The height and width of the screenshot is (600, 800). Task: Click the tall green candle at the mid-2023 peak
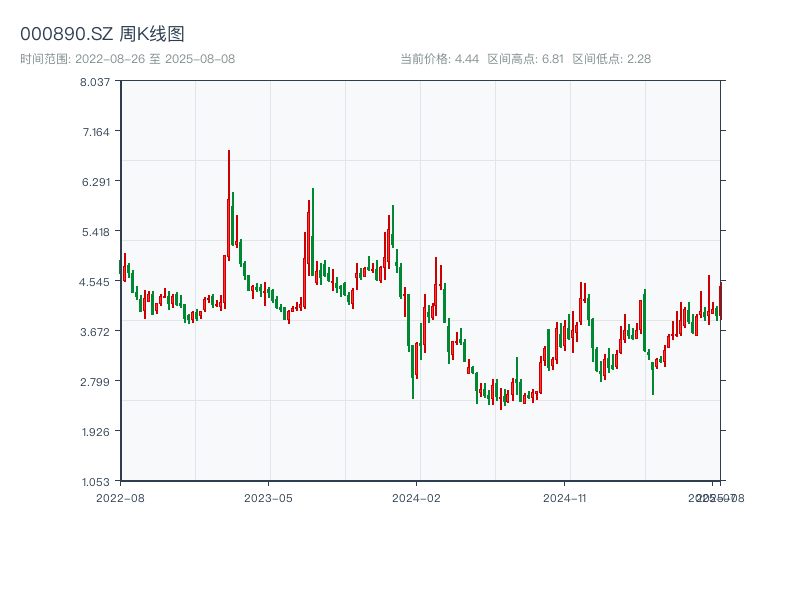tap(313, 232)
